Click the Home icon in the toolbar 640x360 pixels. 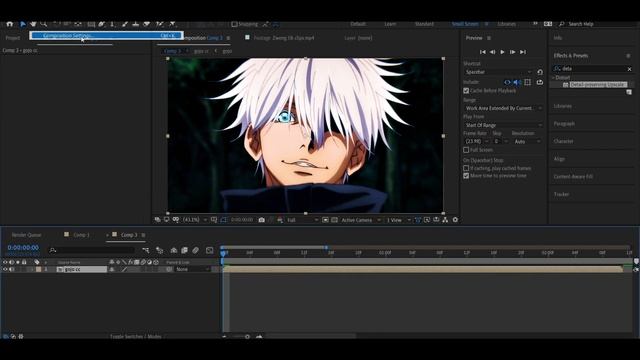[10, 24]
